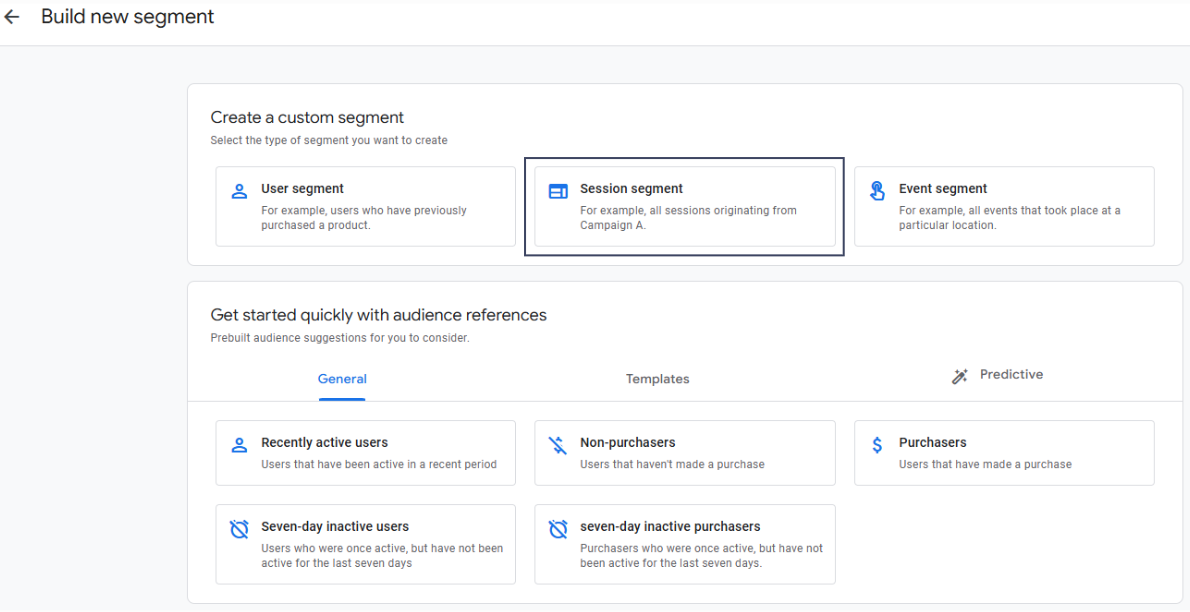Click the Event segment touch icon
This screenshot has height=612, width=1190.
(877, 191)
